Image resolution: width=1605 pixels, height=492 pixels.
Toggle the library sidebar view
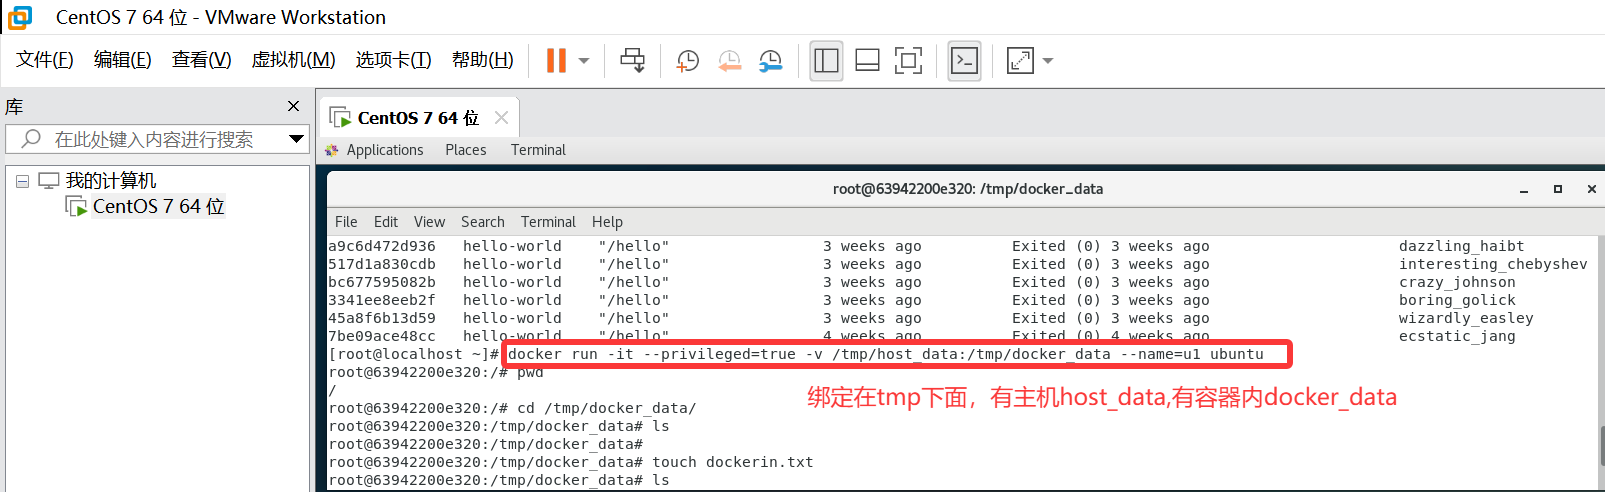point(826,60)
